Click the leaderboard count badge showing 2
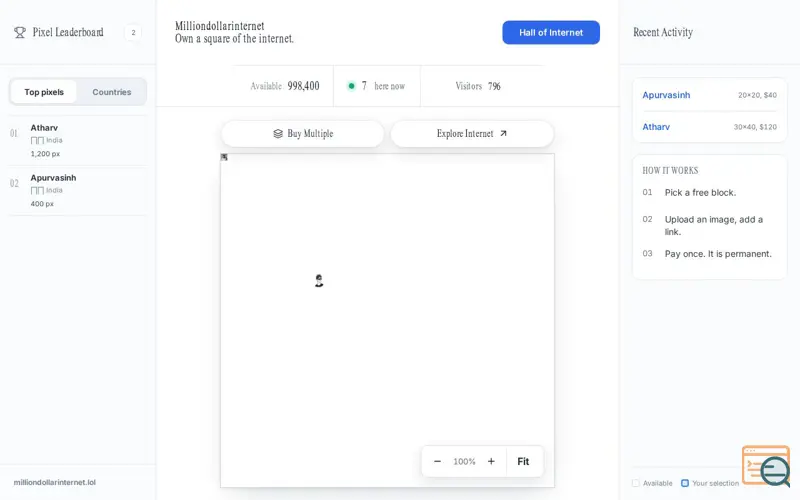The image size is (800, 500). point(133,32)
